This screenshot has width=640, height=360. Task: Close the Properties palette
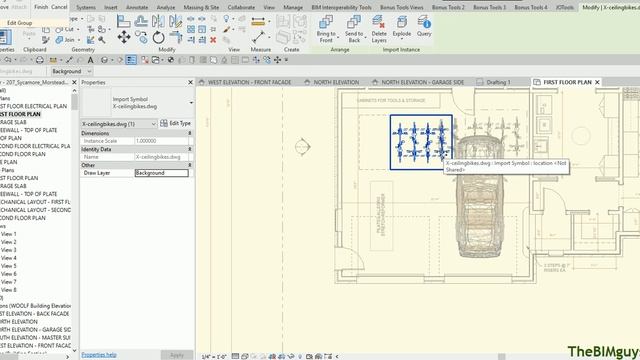[190, 82]
